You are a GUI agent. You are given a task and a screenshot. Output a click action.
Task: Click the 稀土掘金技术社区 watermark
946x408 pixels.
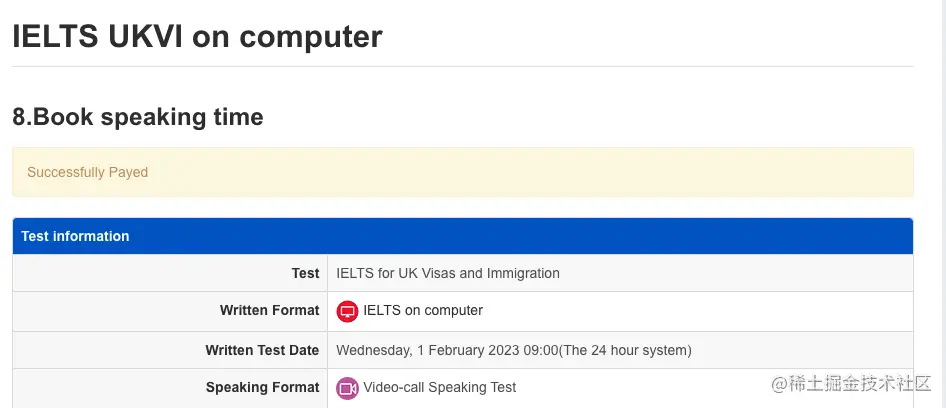pyautogui.click(x=852, y=384)
